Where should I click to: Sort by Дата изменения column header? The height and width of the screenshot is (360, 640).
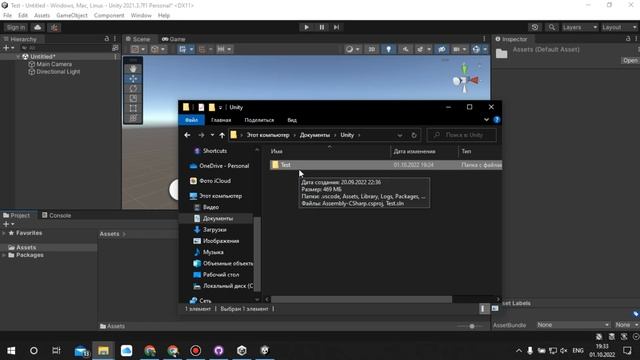[x=414, y=151]
